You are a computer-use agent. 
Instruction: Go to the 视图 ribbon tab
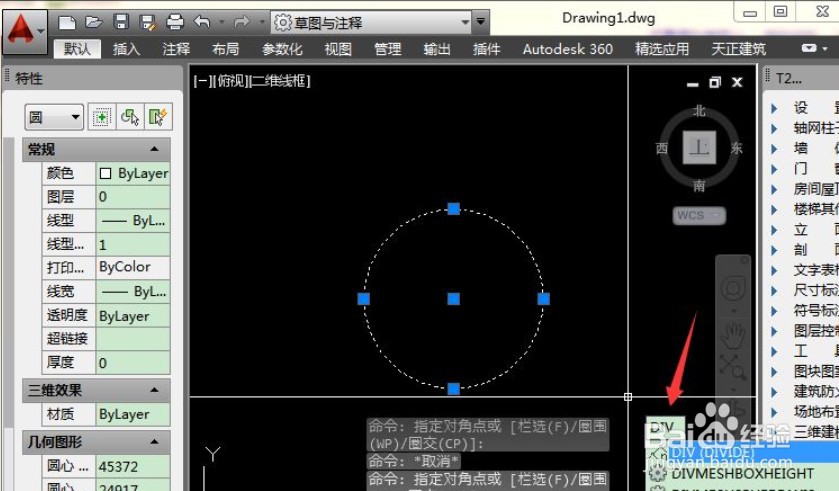click(x=338, y=49)
